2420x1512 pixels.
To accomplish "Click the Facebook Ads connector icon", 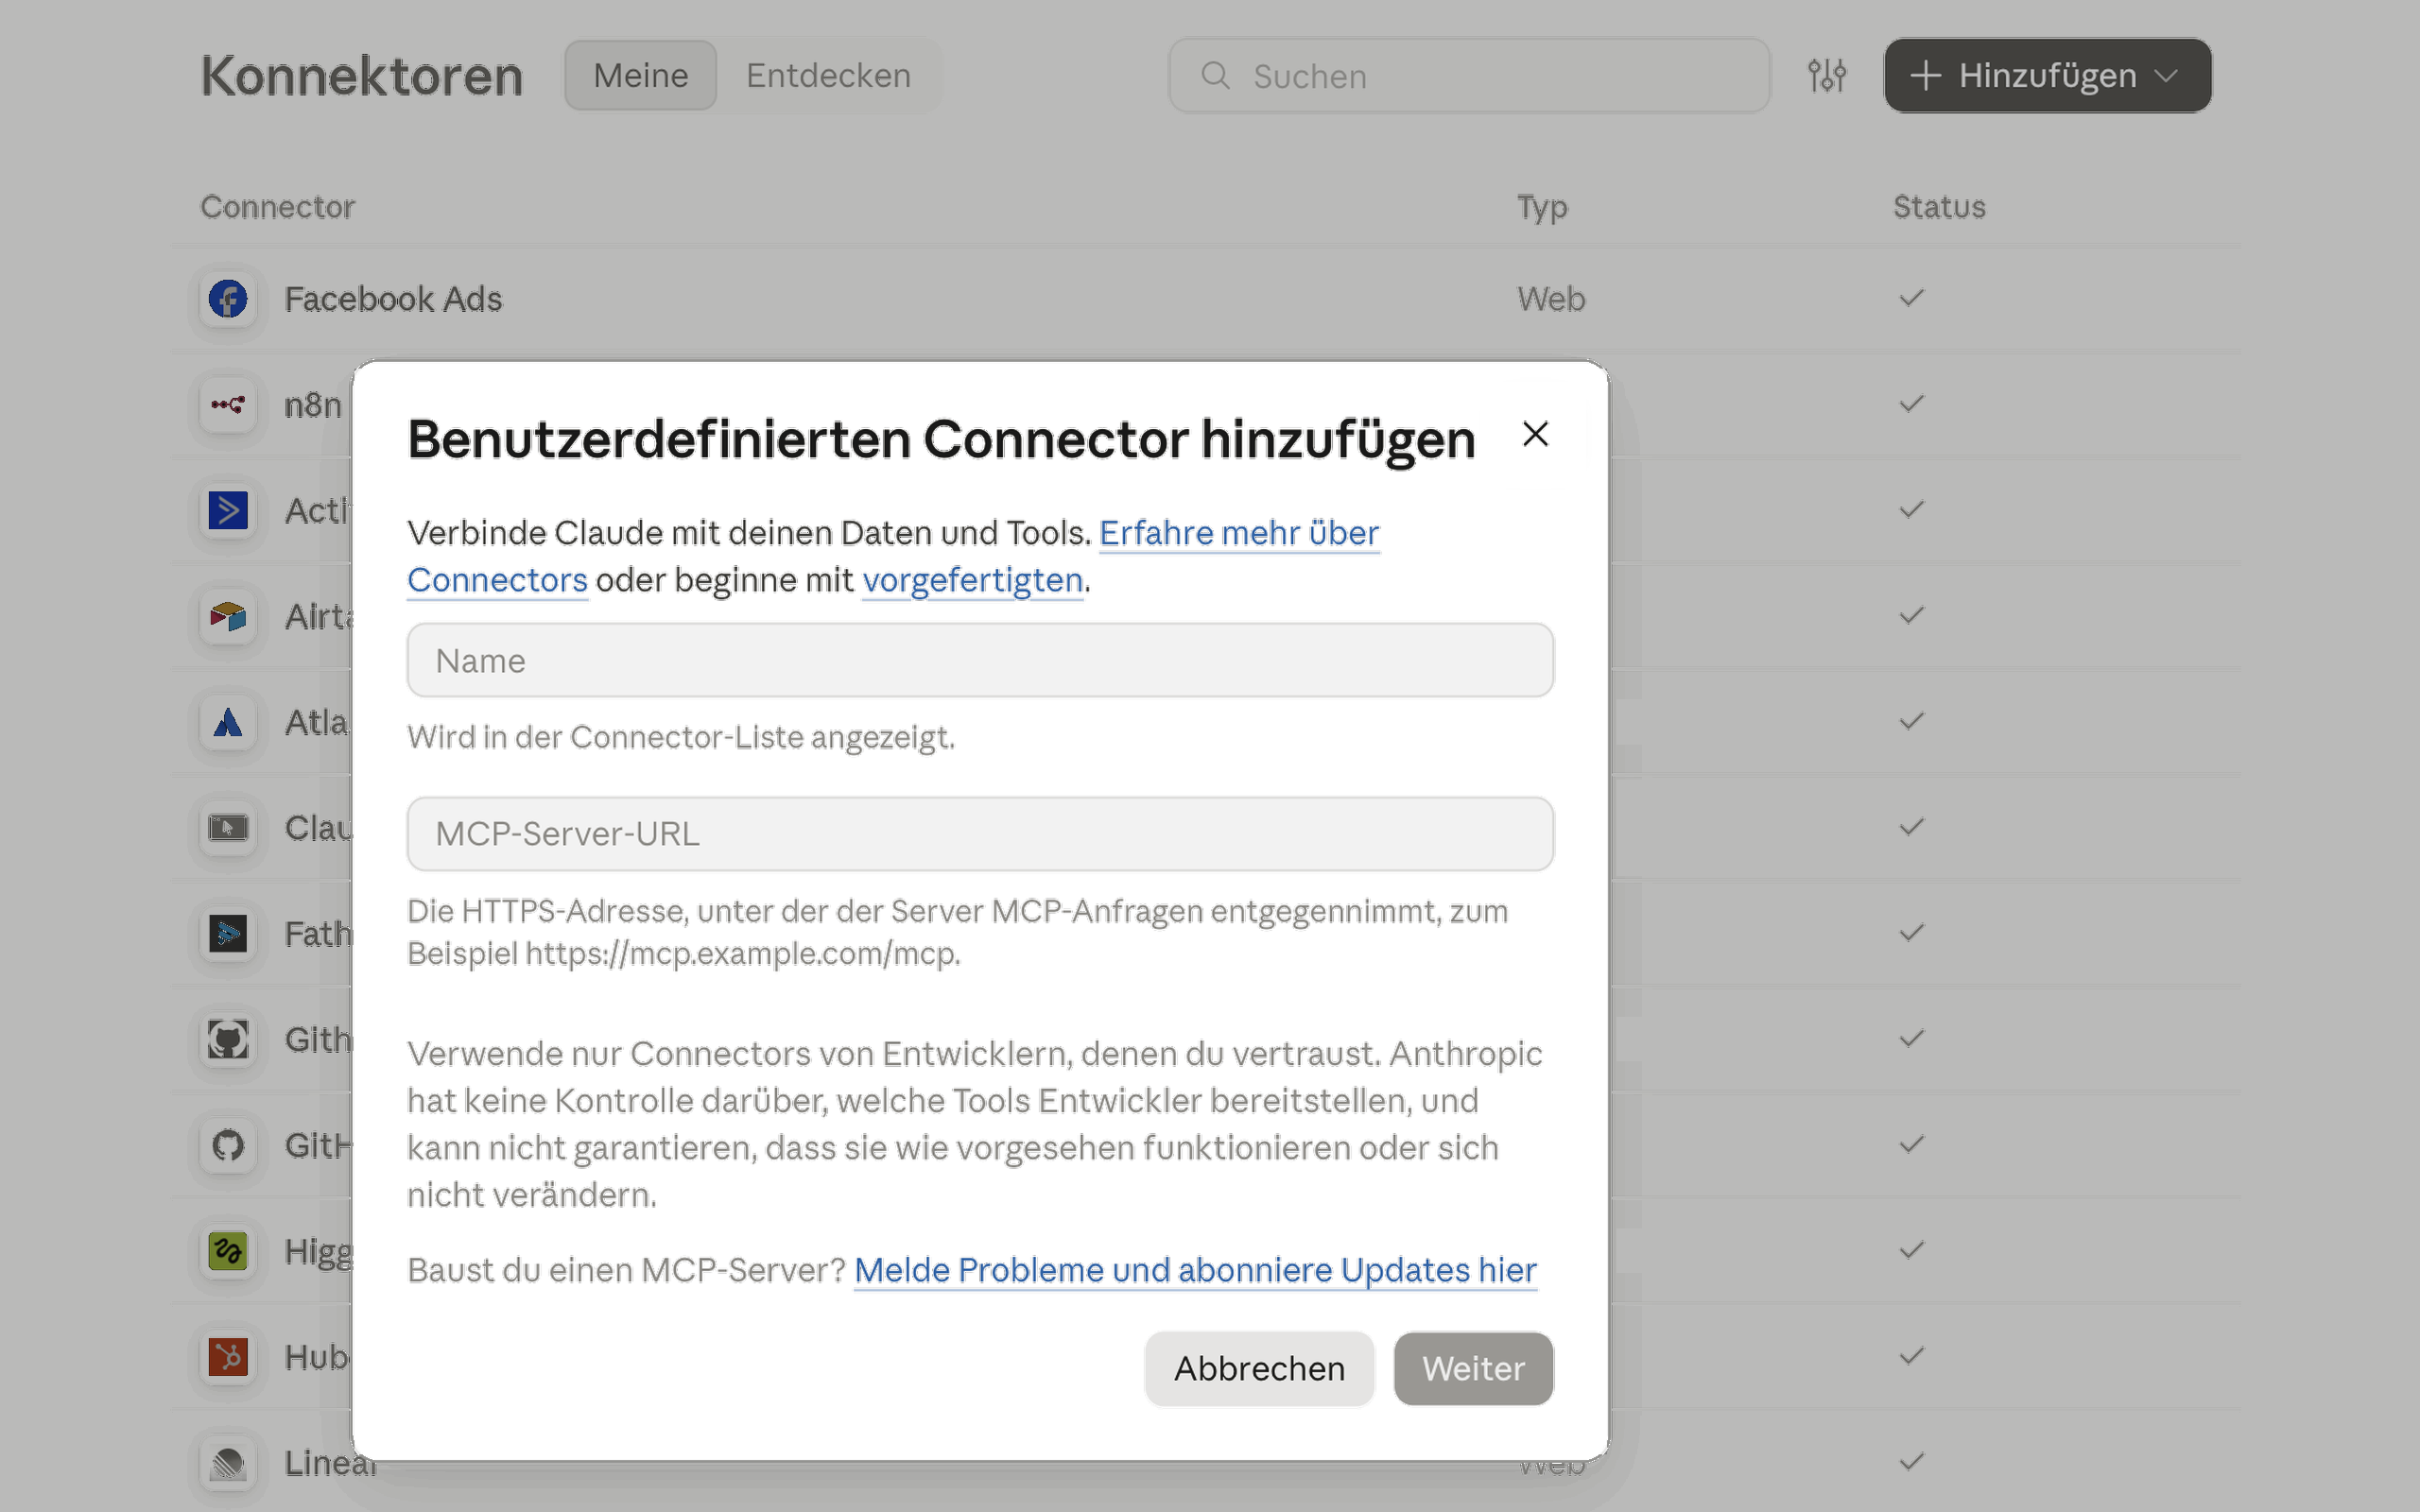I will tap(228, 299).
